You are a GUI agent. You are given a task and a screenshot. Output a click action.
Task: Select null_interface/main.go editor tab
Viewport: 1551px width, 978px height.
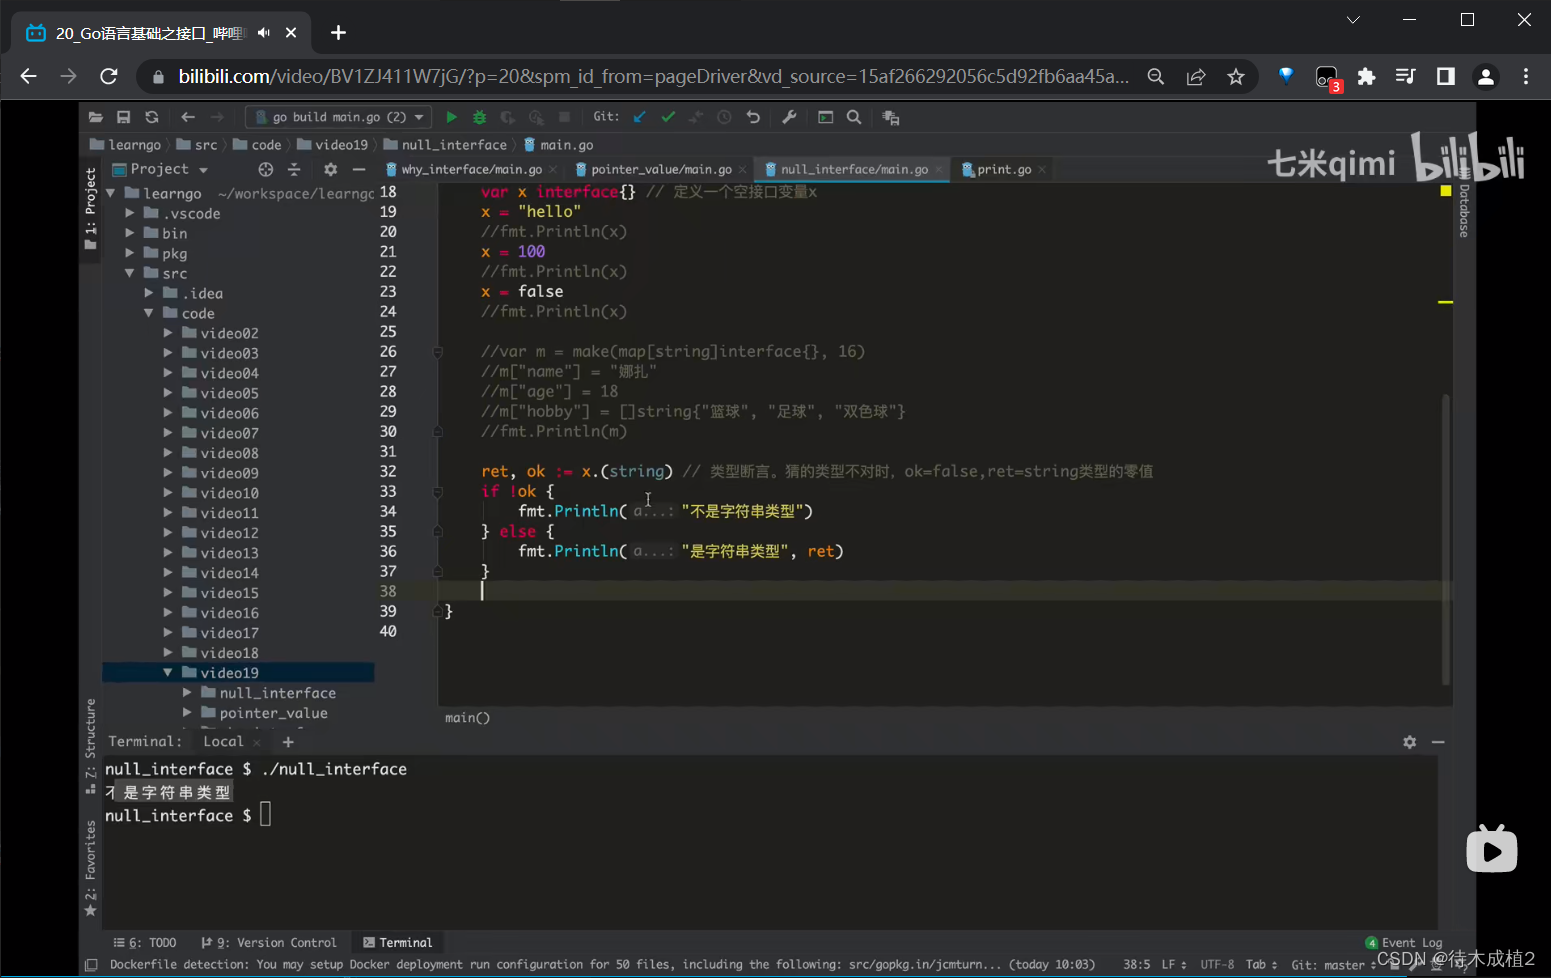(854, 169)
